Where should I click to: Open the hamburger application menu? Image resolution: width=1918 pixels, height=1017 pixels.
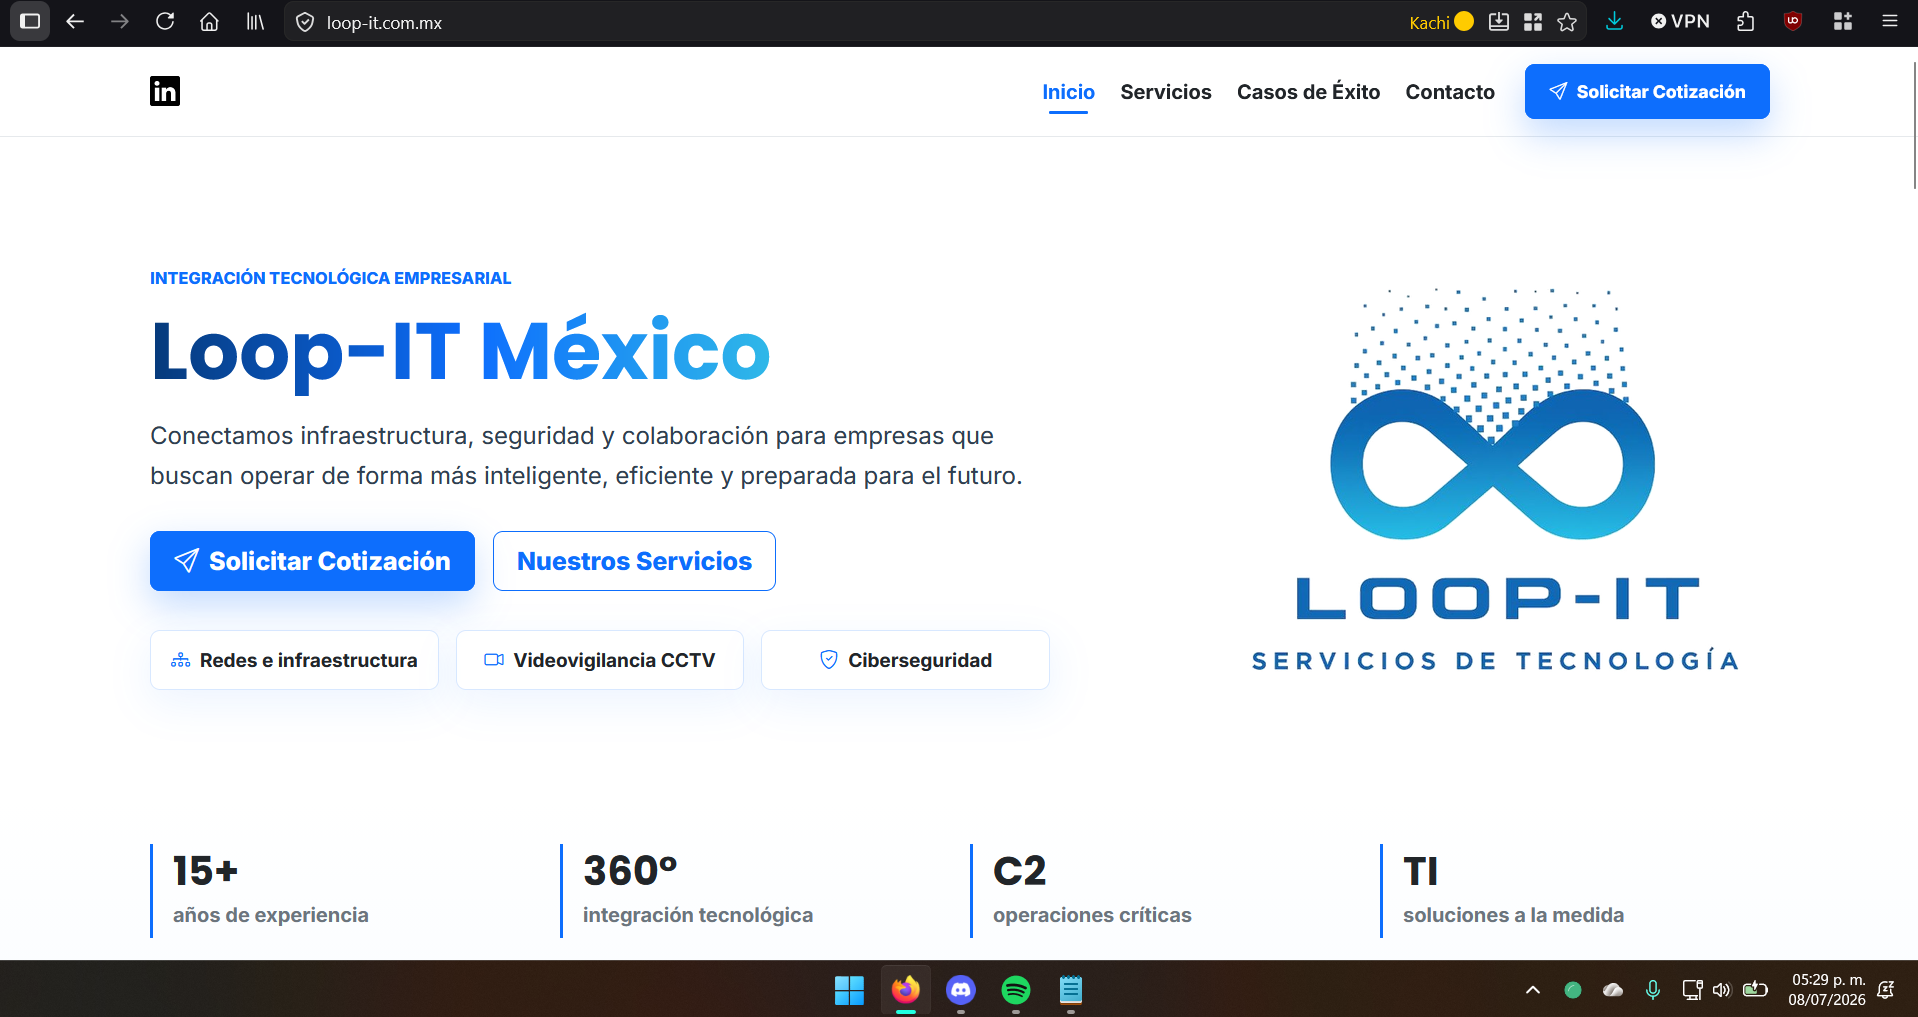pyautogui.click(x=1890, y=21)
